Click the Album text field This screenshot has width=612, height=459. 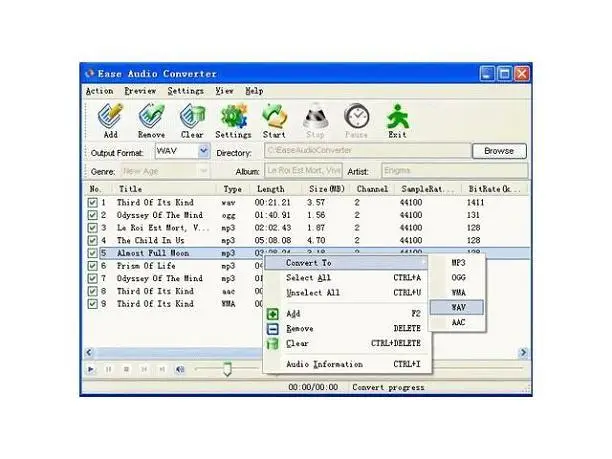click(x=303, y=171)
